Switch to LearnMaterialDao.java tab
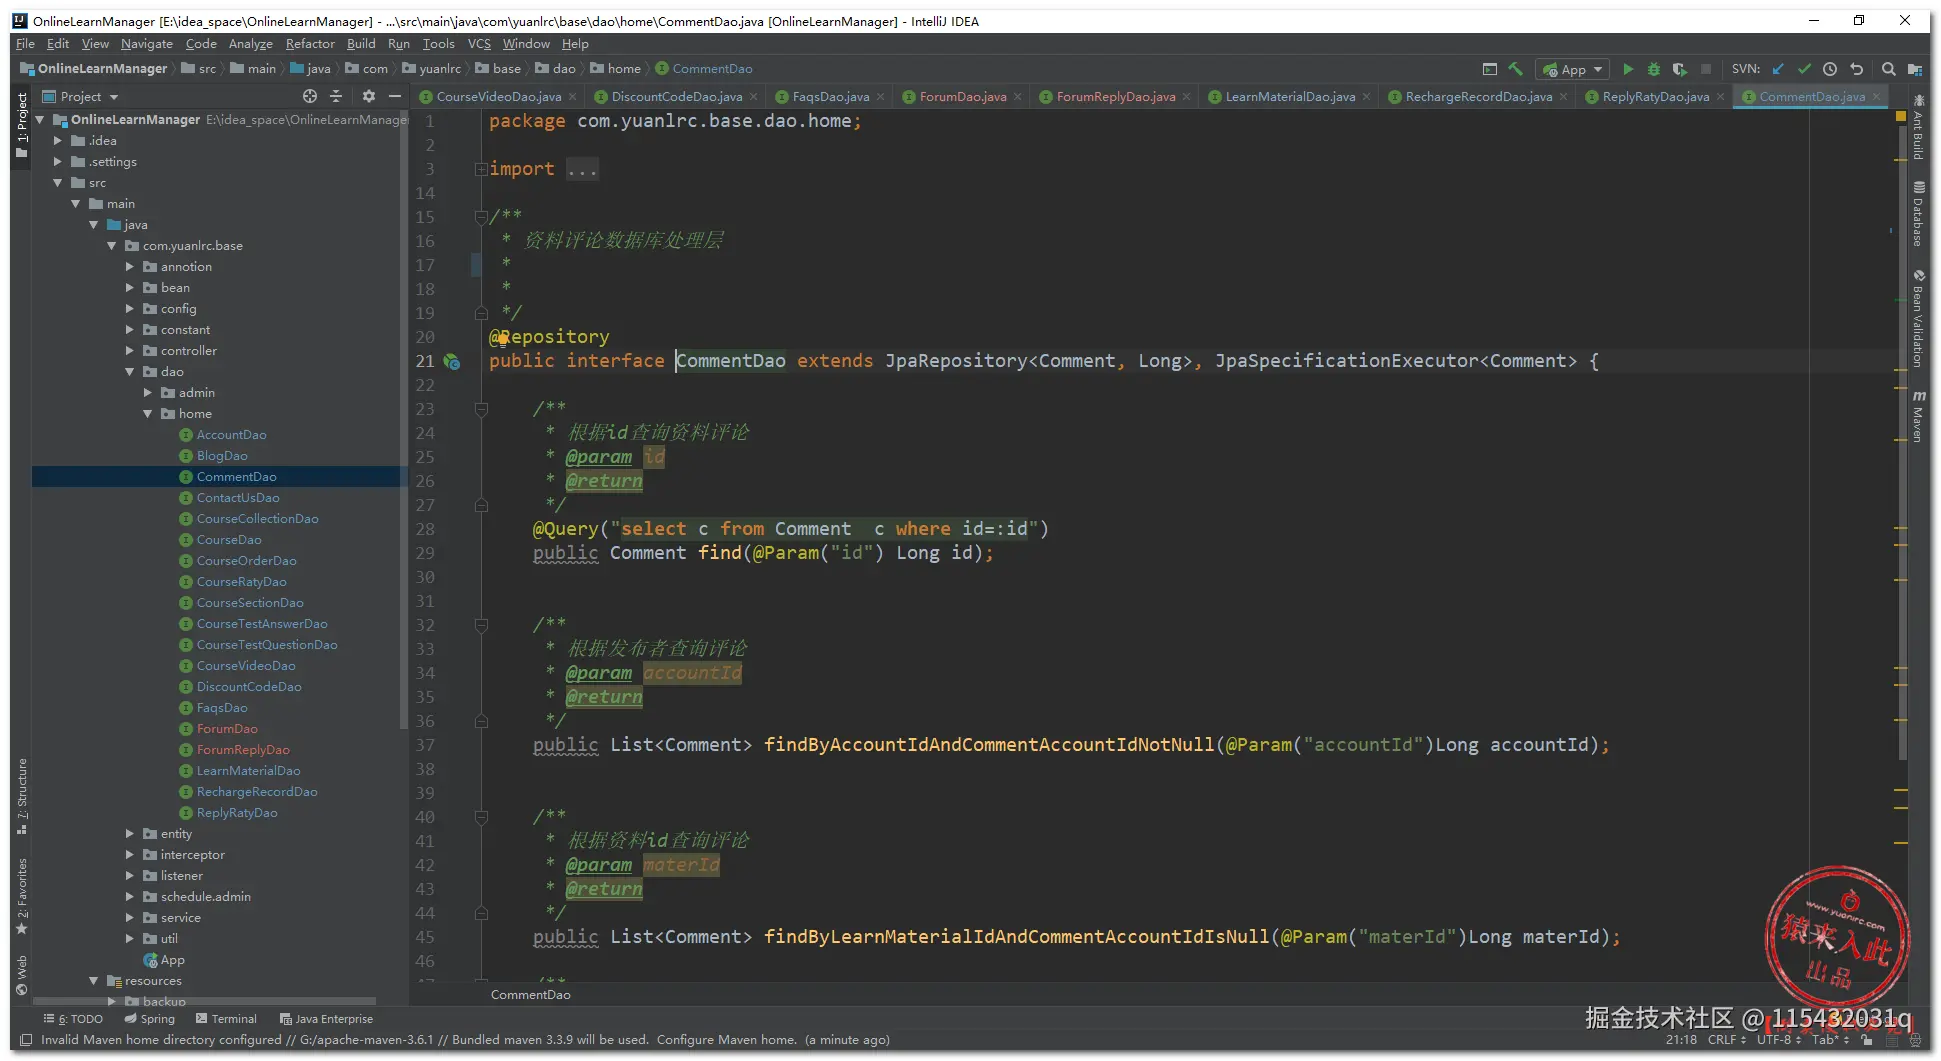This screenshot has width=1941, height=1061. point(1290,97)
